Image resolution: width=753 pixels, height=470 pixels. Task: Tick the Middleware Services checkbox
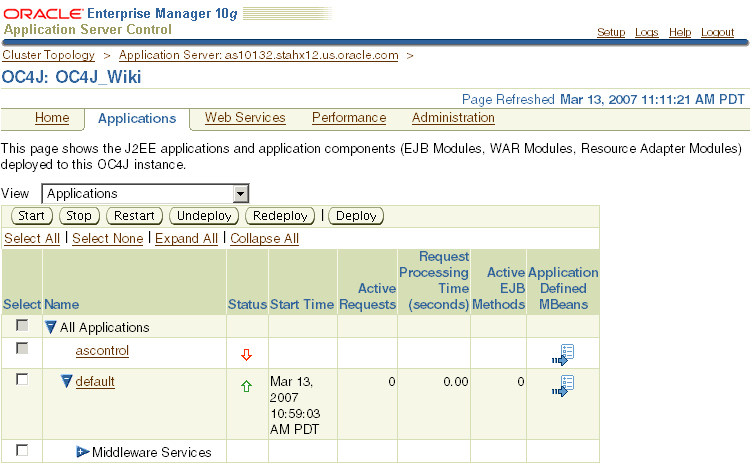coord(22,450)
